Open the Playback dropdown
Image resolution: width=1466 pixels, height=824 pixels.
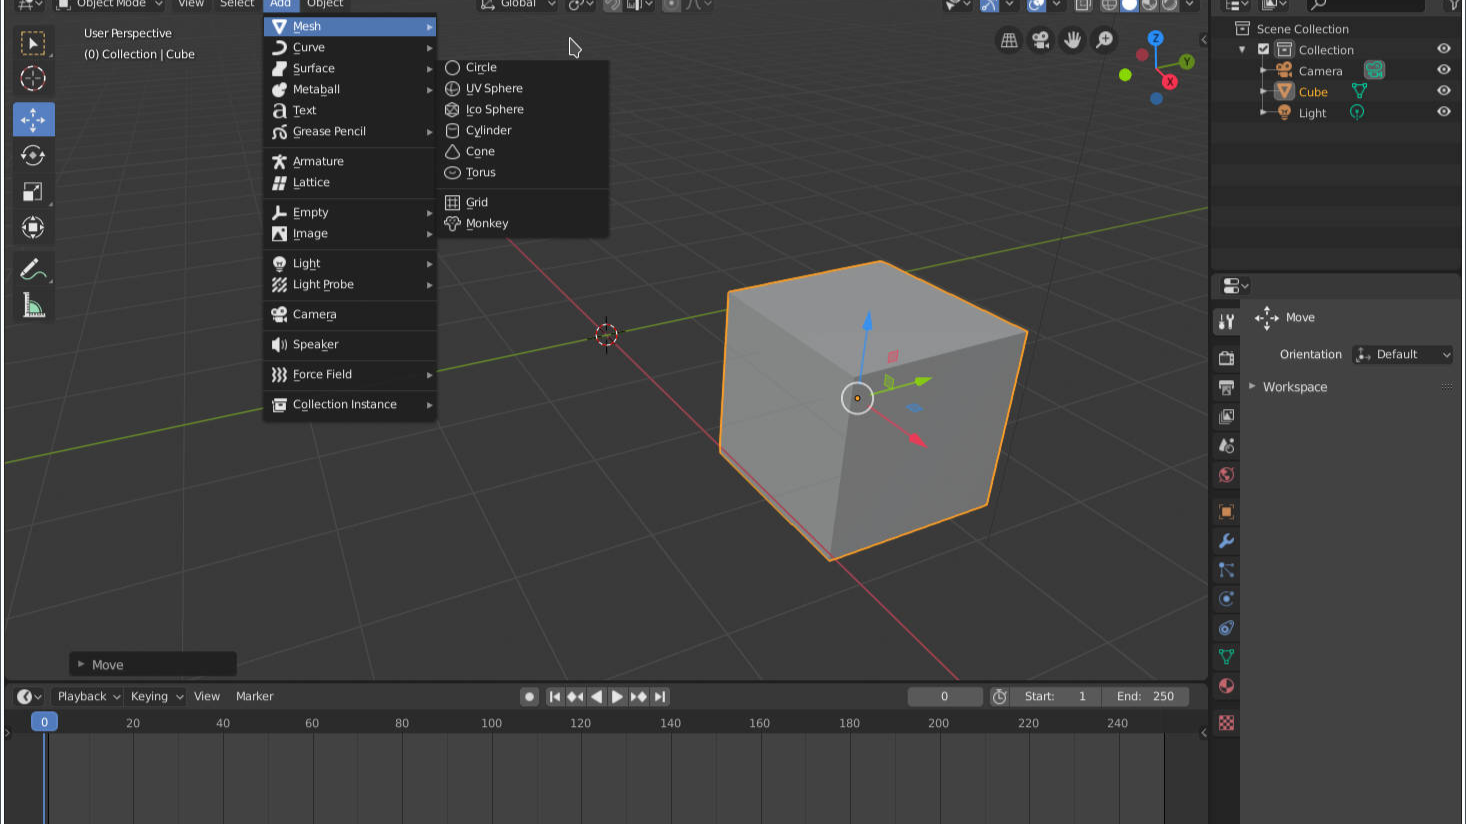(x=87, y=696)
